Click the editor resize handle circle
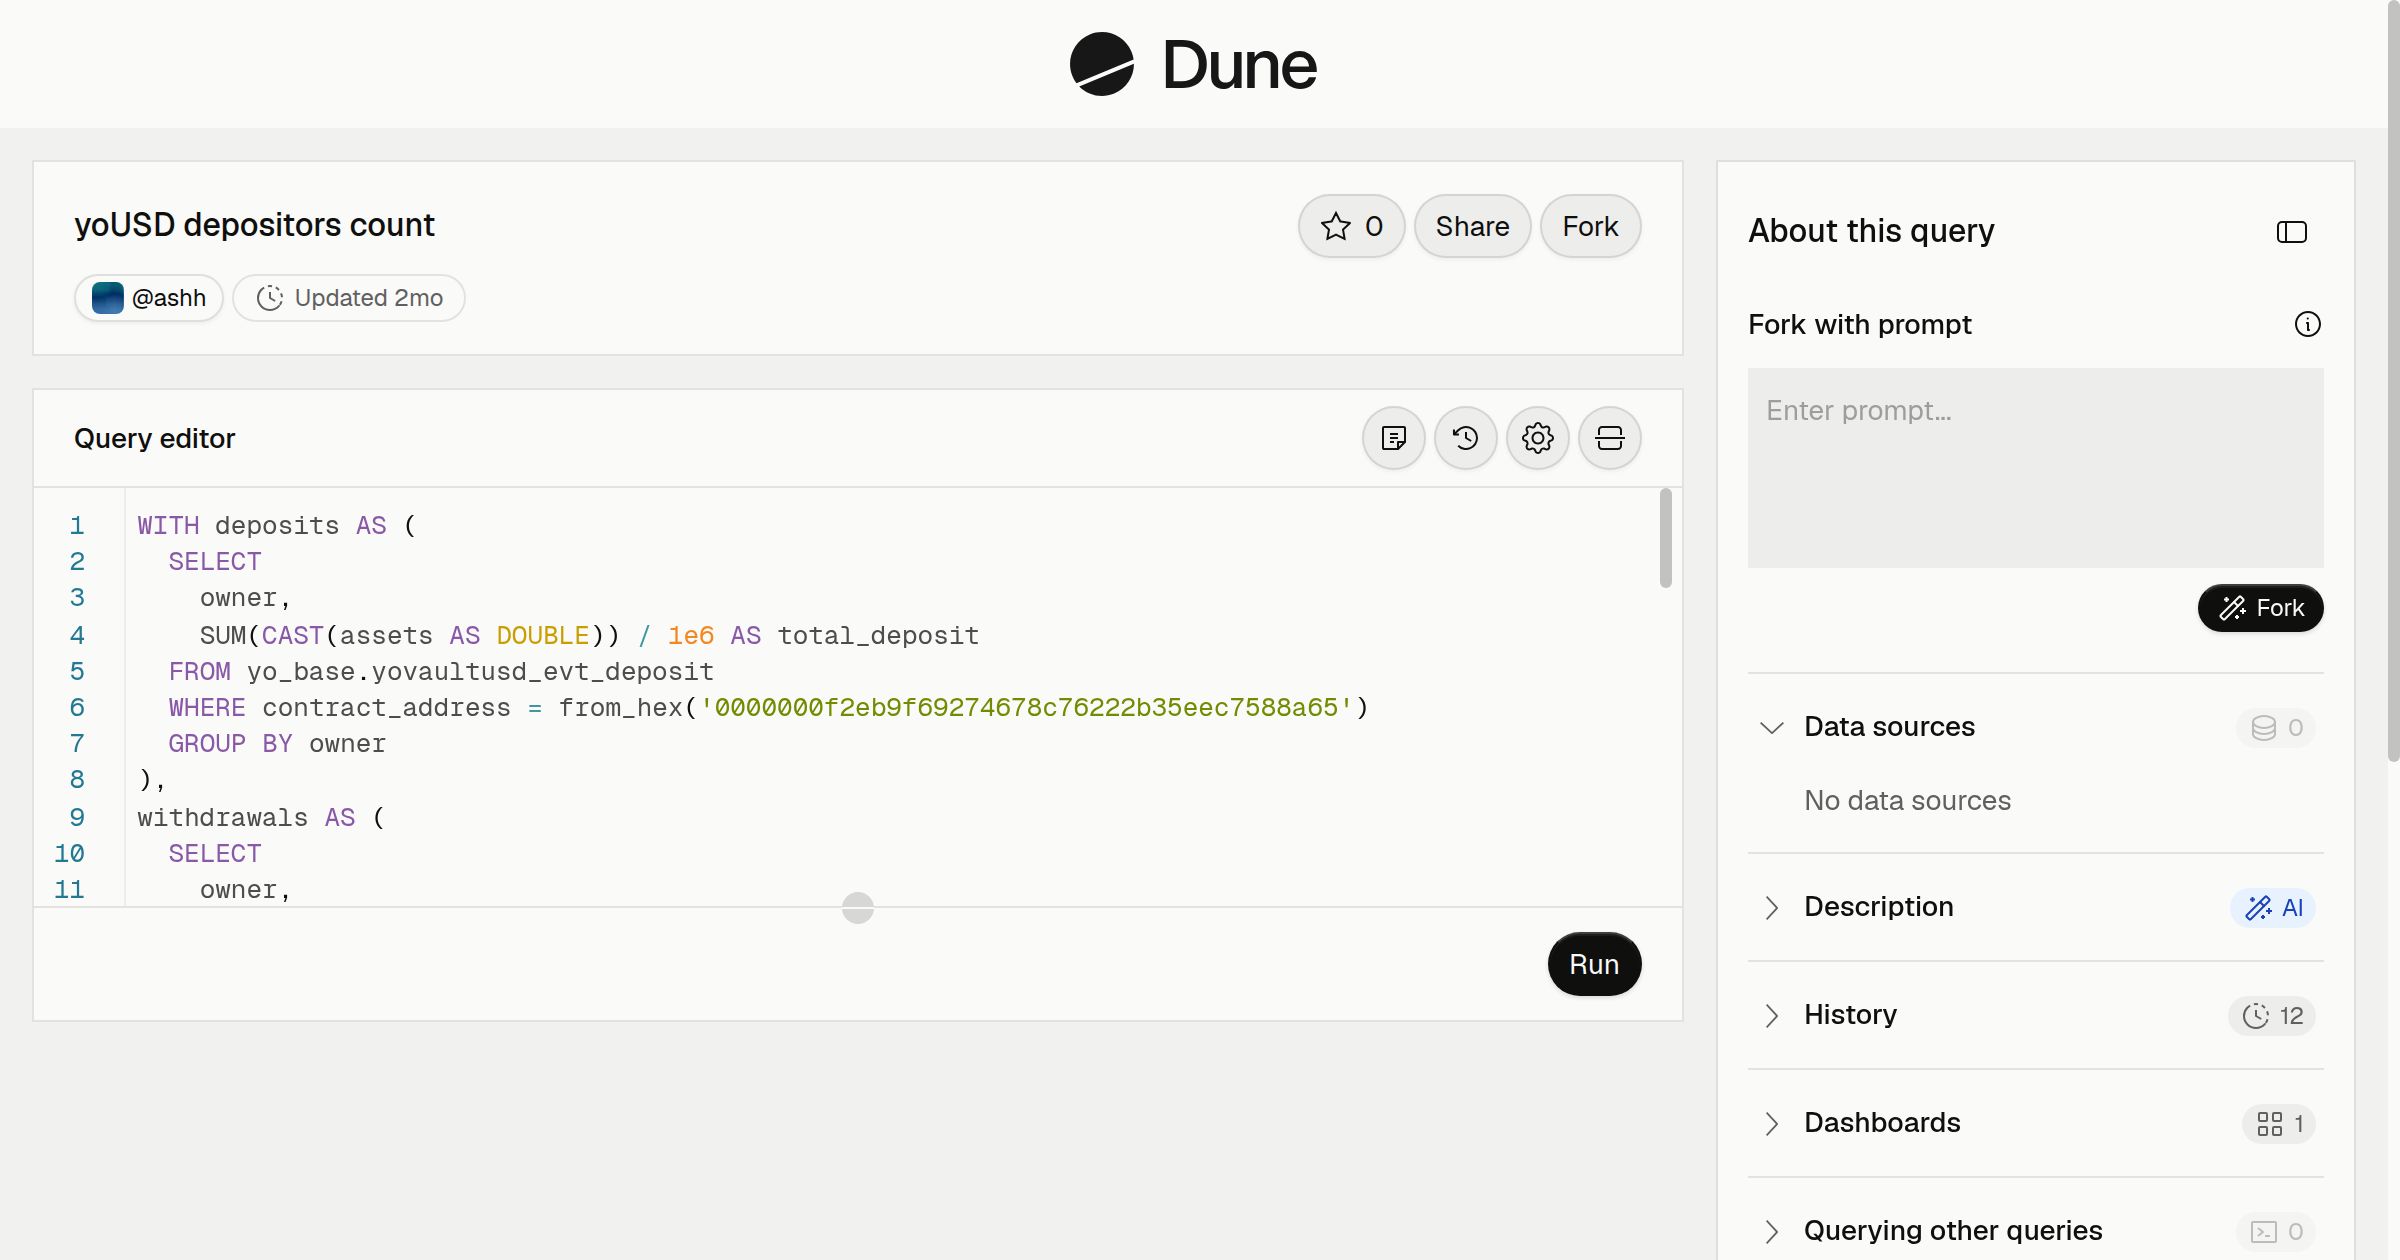2400x1260 pixels. [x=857, y=907]
